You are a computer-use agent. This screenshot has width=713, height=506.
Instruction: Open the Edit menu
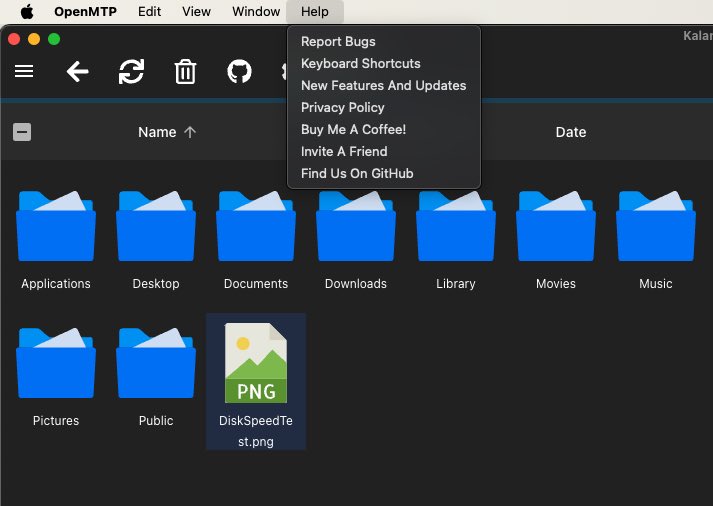tap(149, 11)
